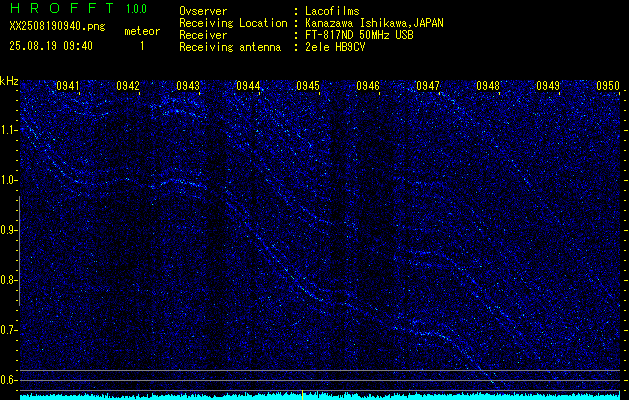Click the 0.7 kHz axis label
The height and width of the screenshot is (400, 629).
pyautogui.click(x=9, y=330)
